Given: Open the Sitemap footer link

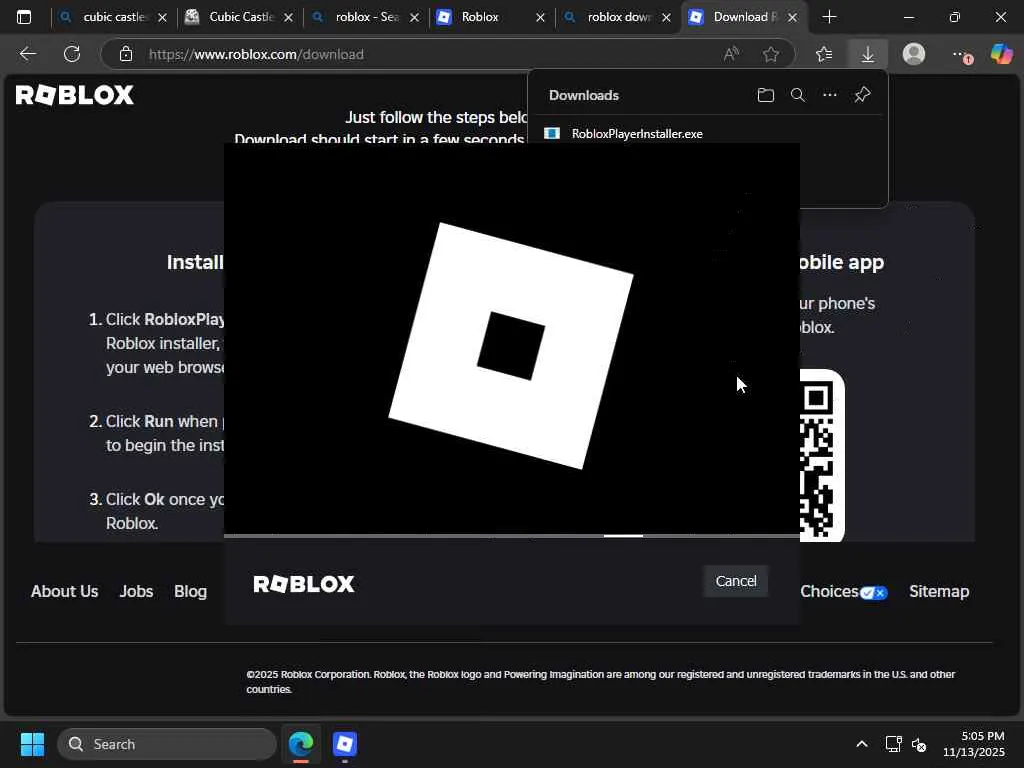Looking at the screenshot, I should tap(938, 591).
